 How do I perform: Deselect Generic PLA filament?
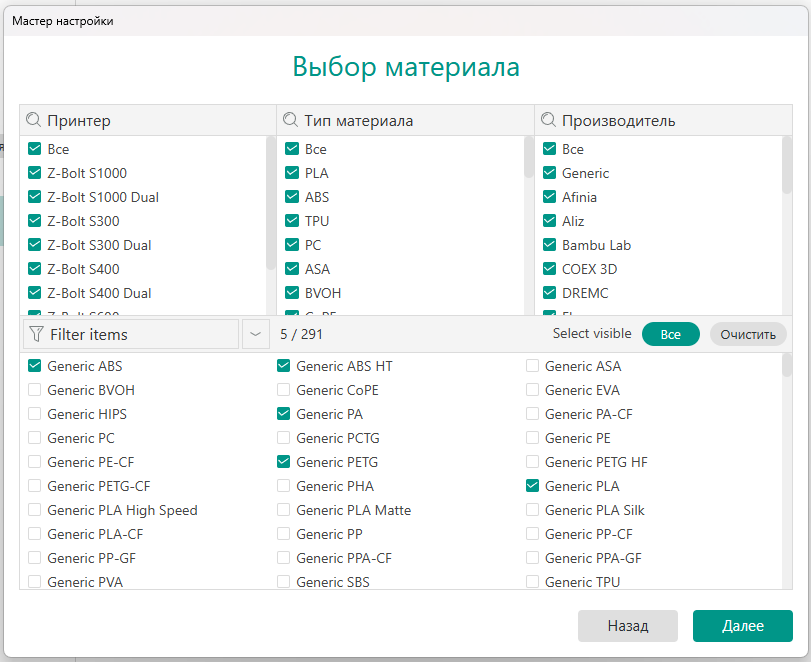(x=532, y=486)
